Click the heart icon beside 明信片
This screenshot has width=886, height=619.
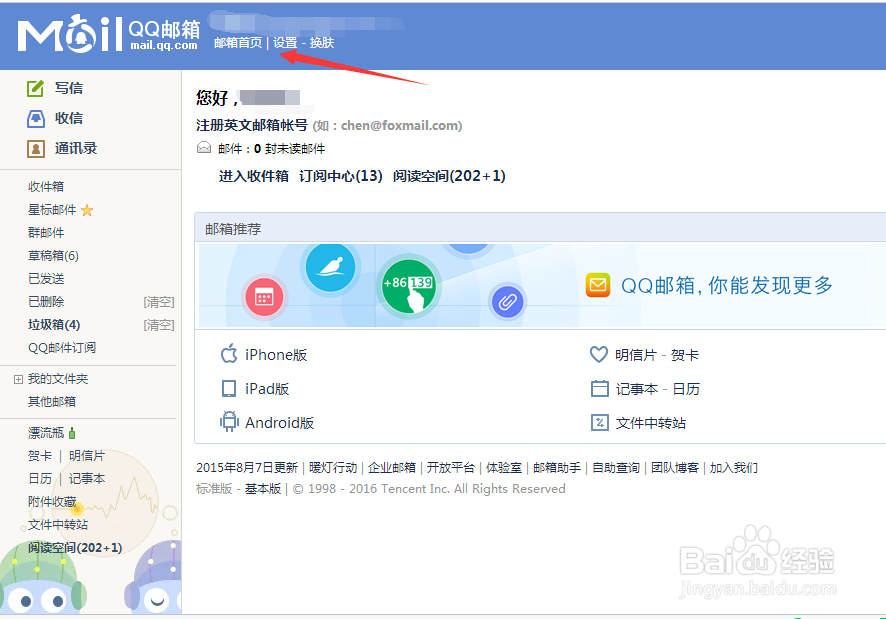598,354
